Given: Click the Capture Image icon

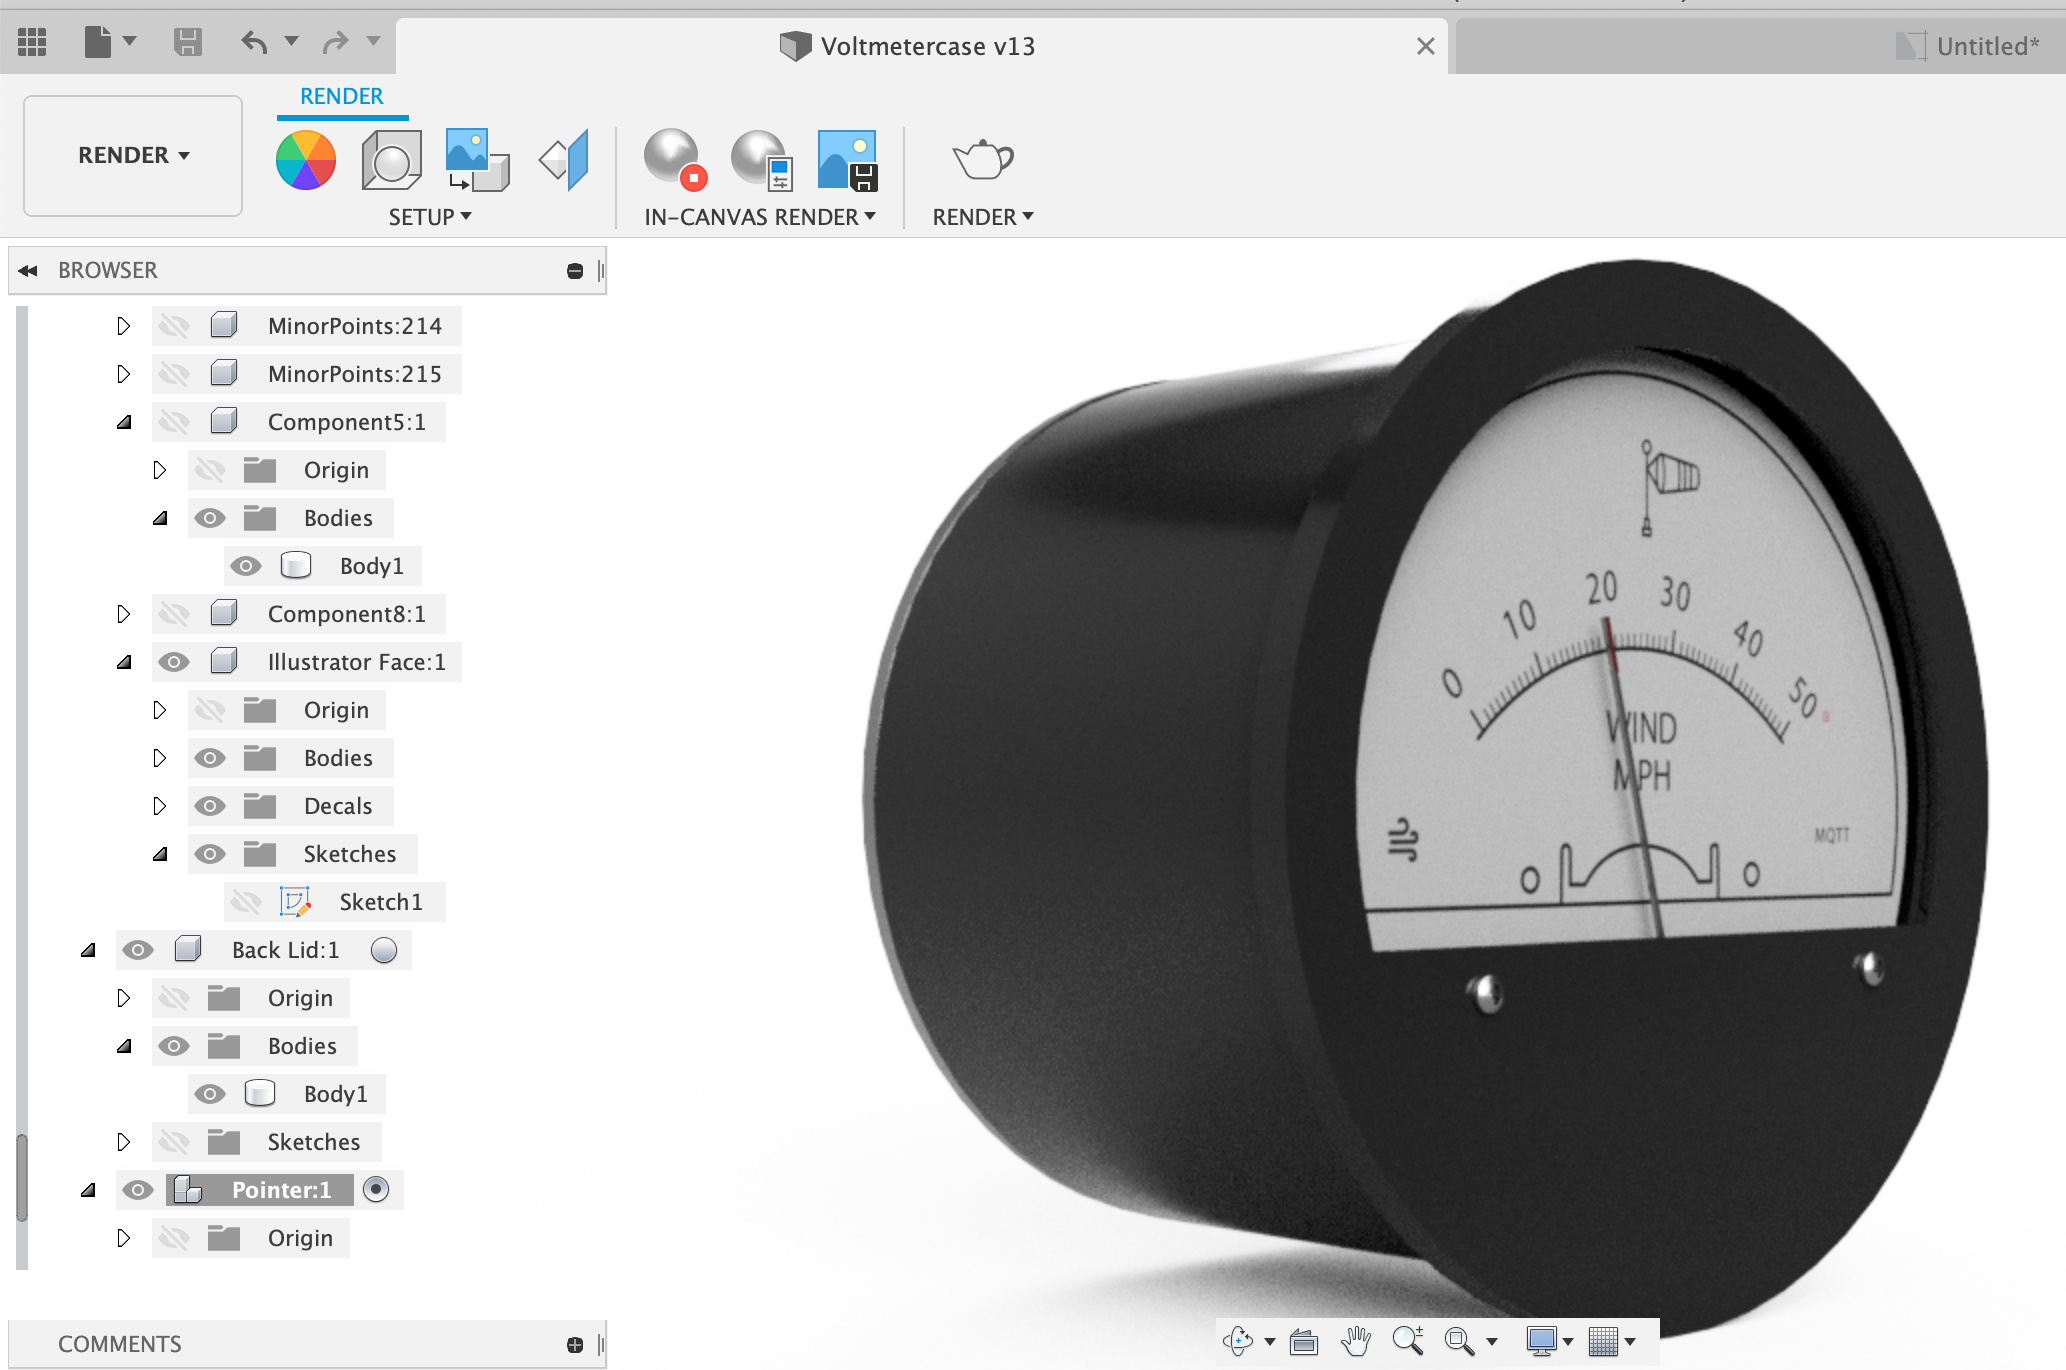Looking at the screenshot, I should [x=847, y=160].
